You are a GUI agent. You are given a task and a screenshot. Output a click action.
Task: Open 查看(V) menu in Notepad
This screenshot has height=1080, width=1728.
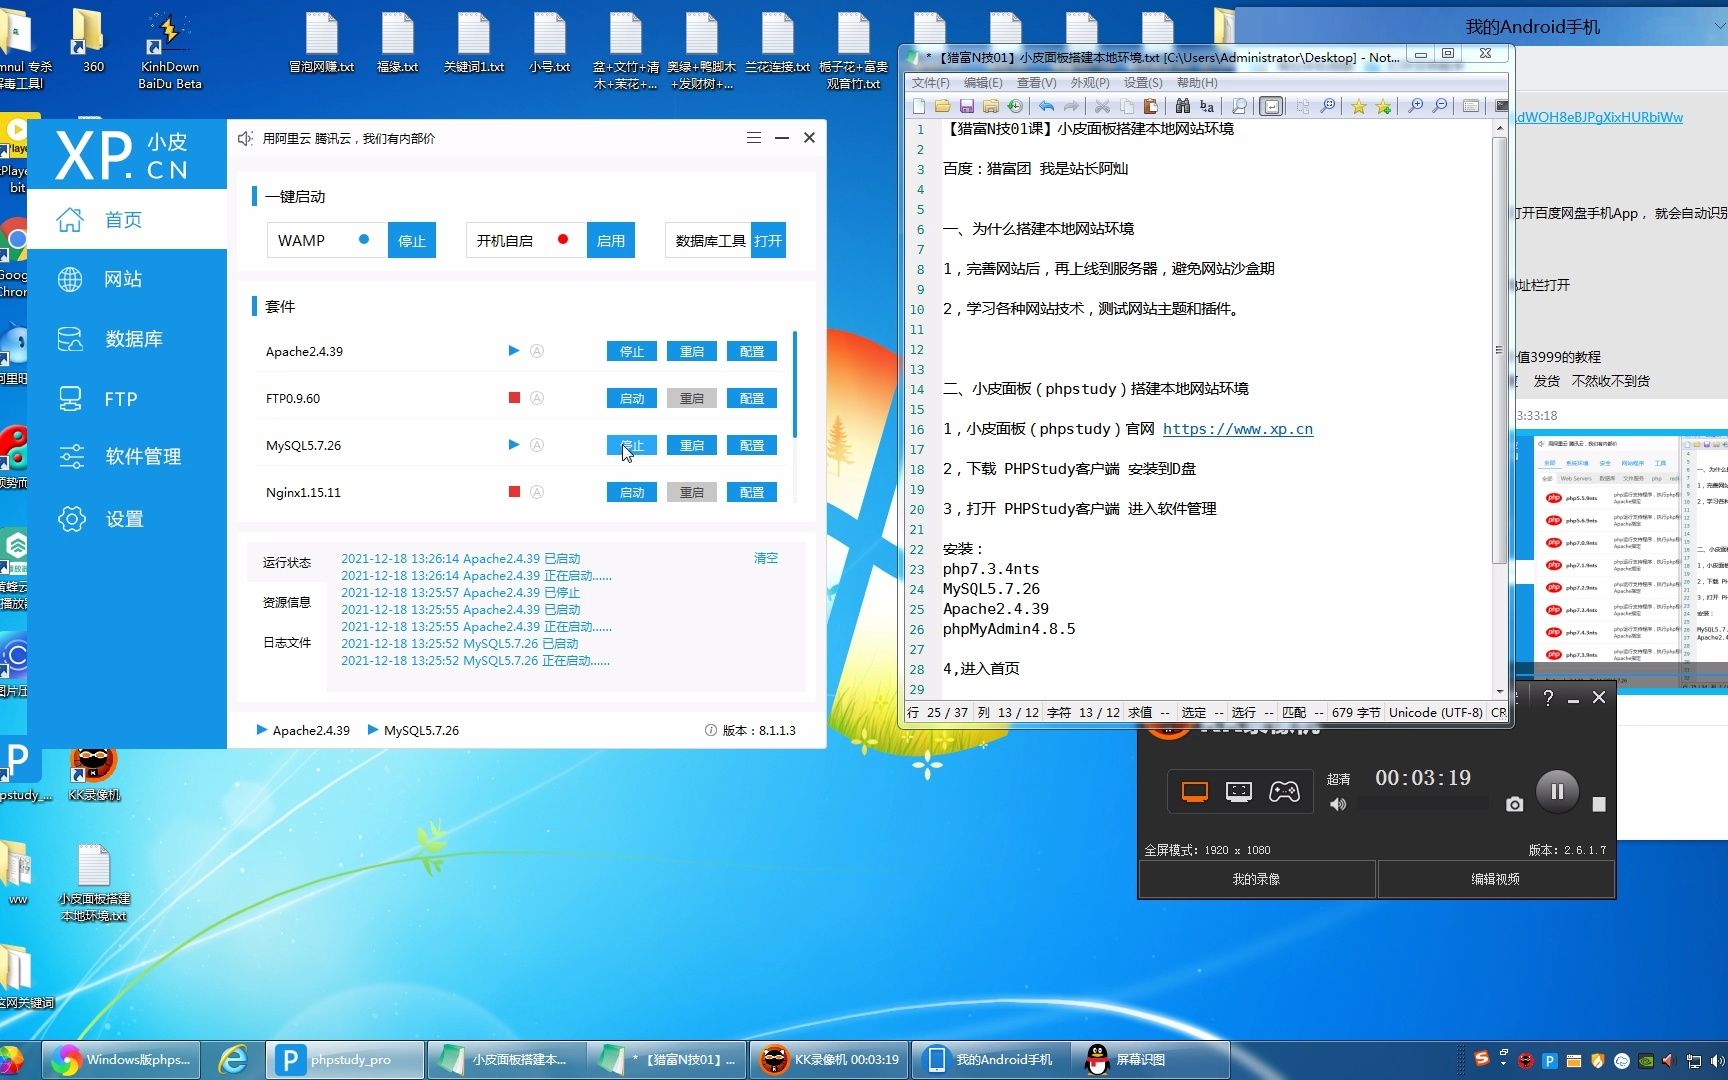pyautogui.click(x=1036, y=83)
